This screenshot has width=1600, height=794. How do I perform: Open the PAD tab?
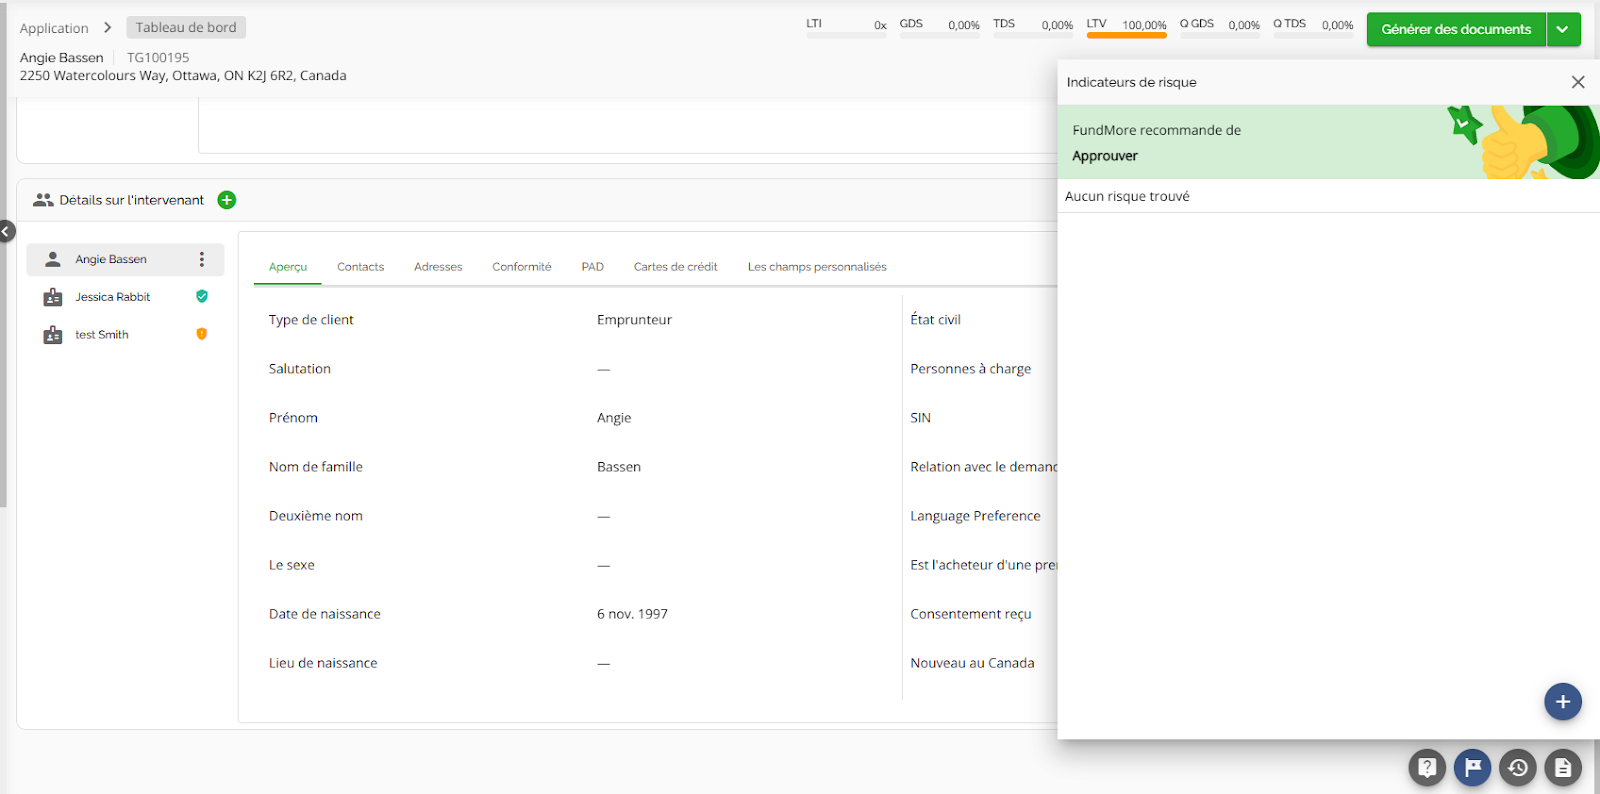[x=593, y=267]
